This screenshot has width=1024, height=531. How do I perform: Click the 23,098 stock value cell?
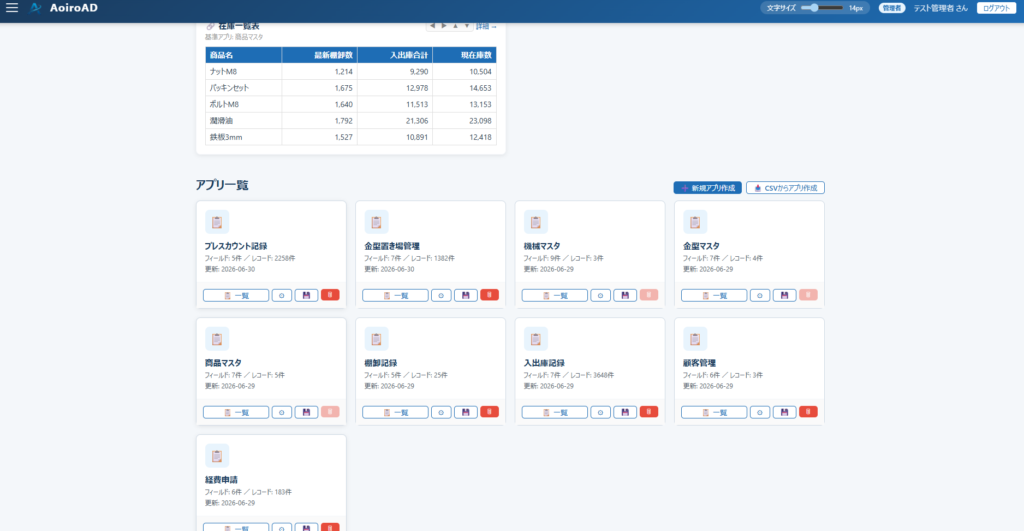pos(464,121)
